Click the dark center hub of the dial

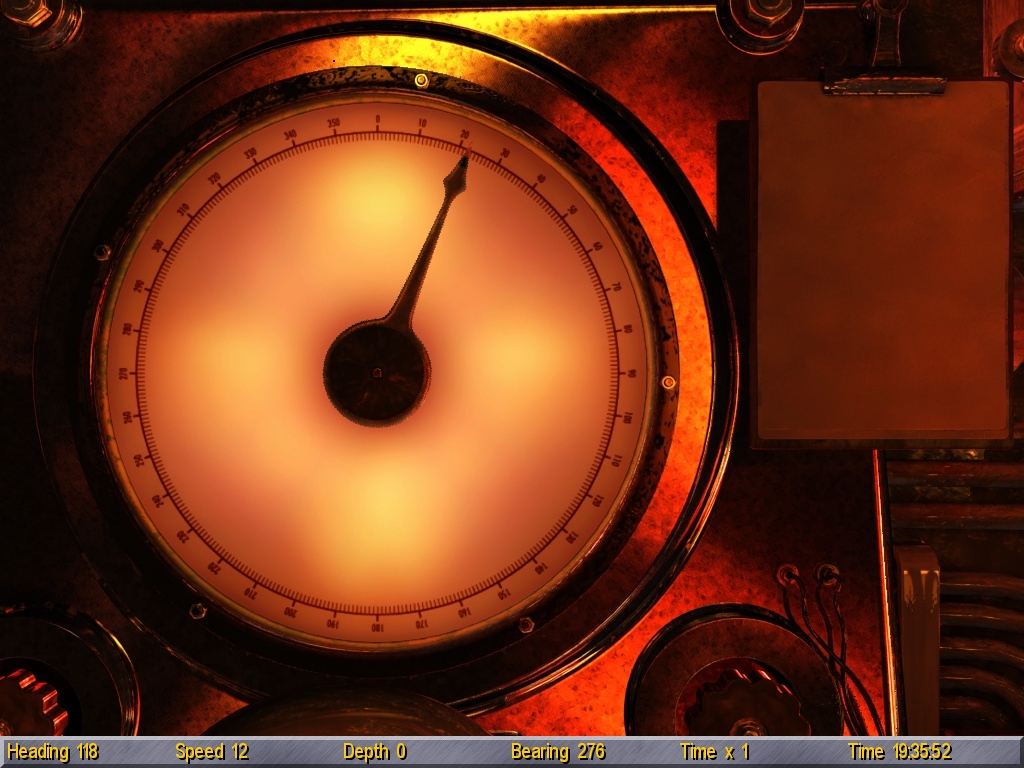click(377, 373)
